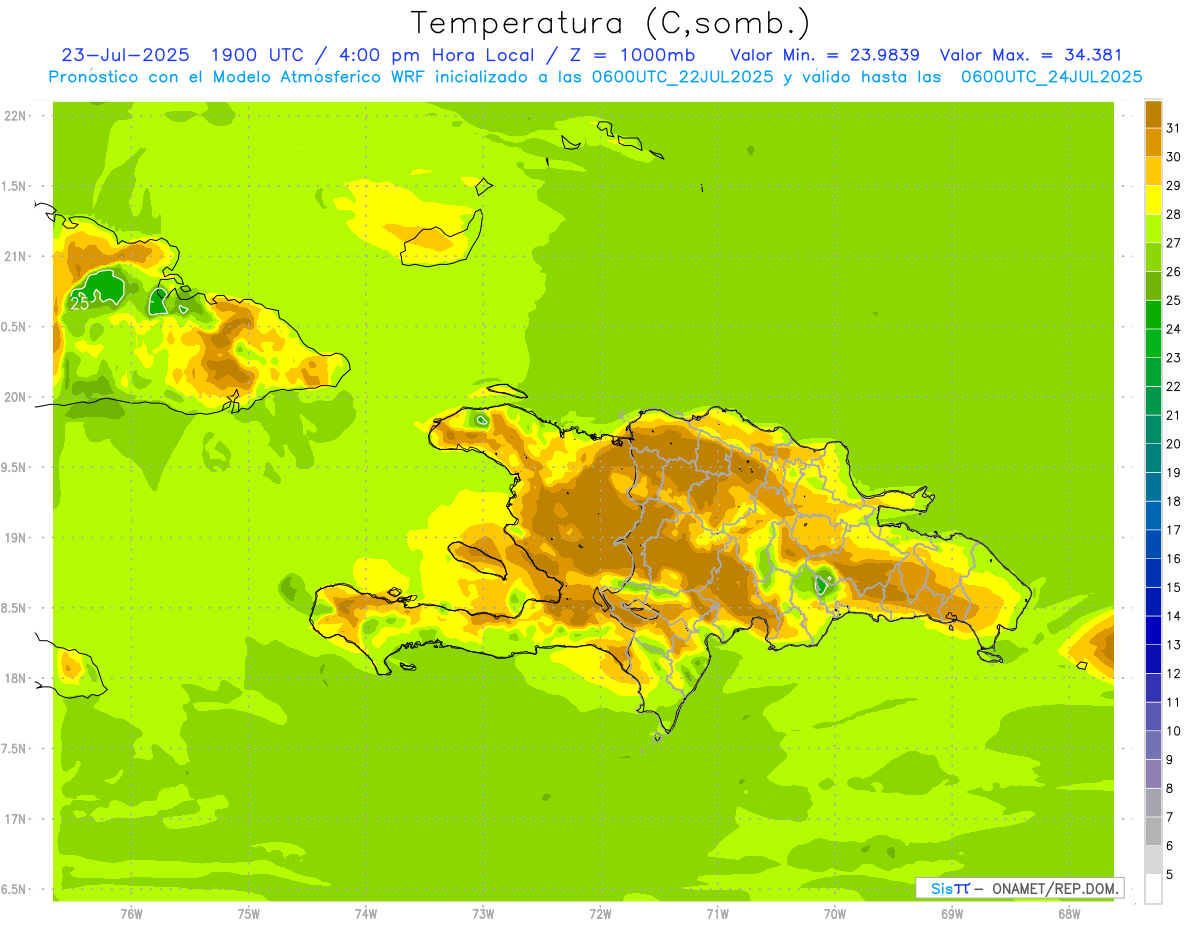This screenshot has width=1200, height=927.
Task: Click the '73W' longitude label
Action: coord(483,913)
